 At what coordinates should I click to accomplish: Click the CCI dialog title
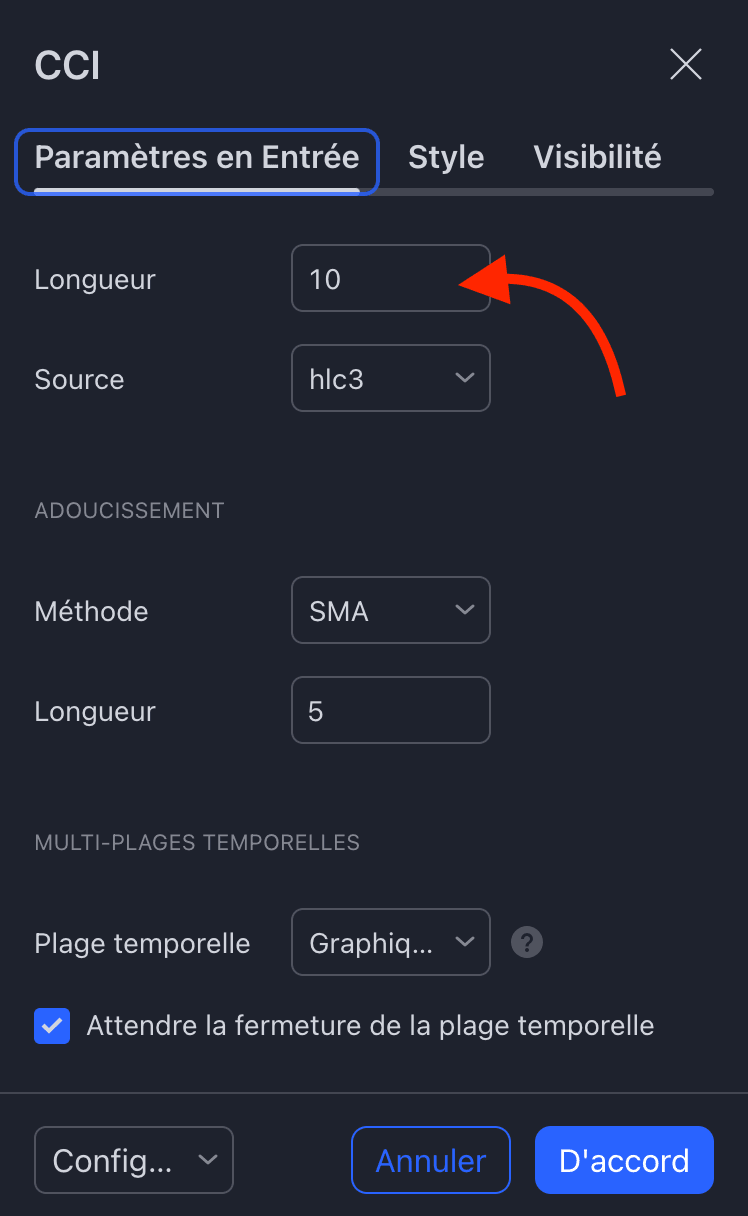click(x=66, y=64)
